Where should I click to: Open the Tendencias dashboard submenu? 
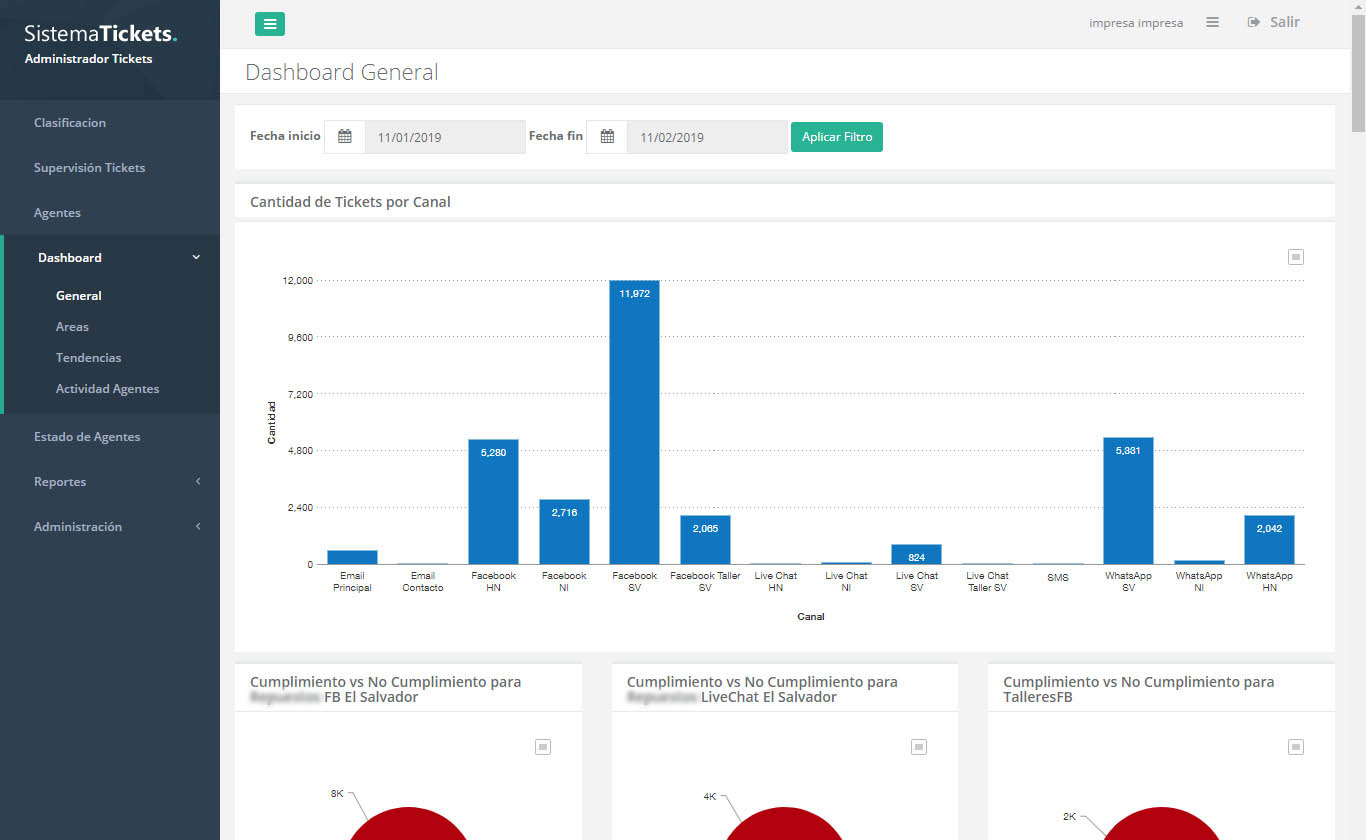tap(89, 357)
